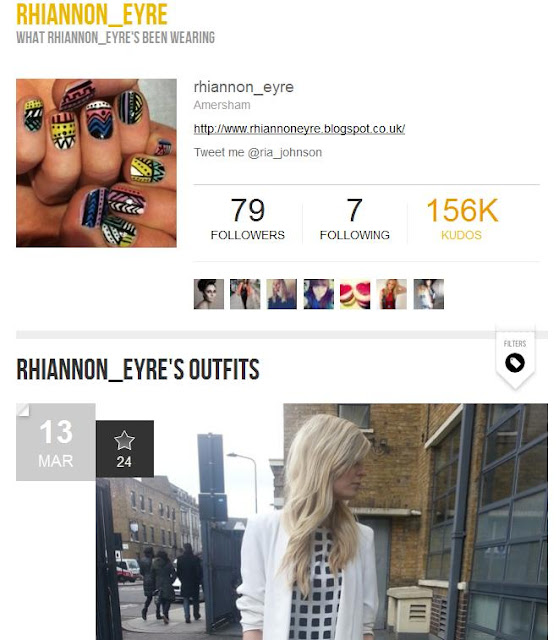Open the last follower thumbnail in the row
The width and height of the screenshot is (559, 640).
point(428,294)
